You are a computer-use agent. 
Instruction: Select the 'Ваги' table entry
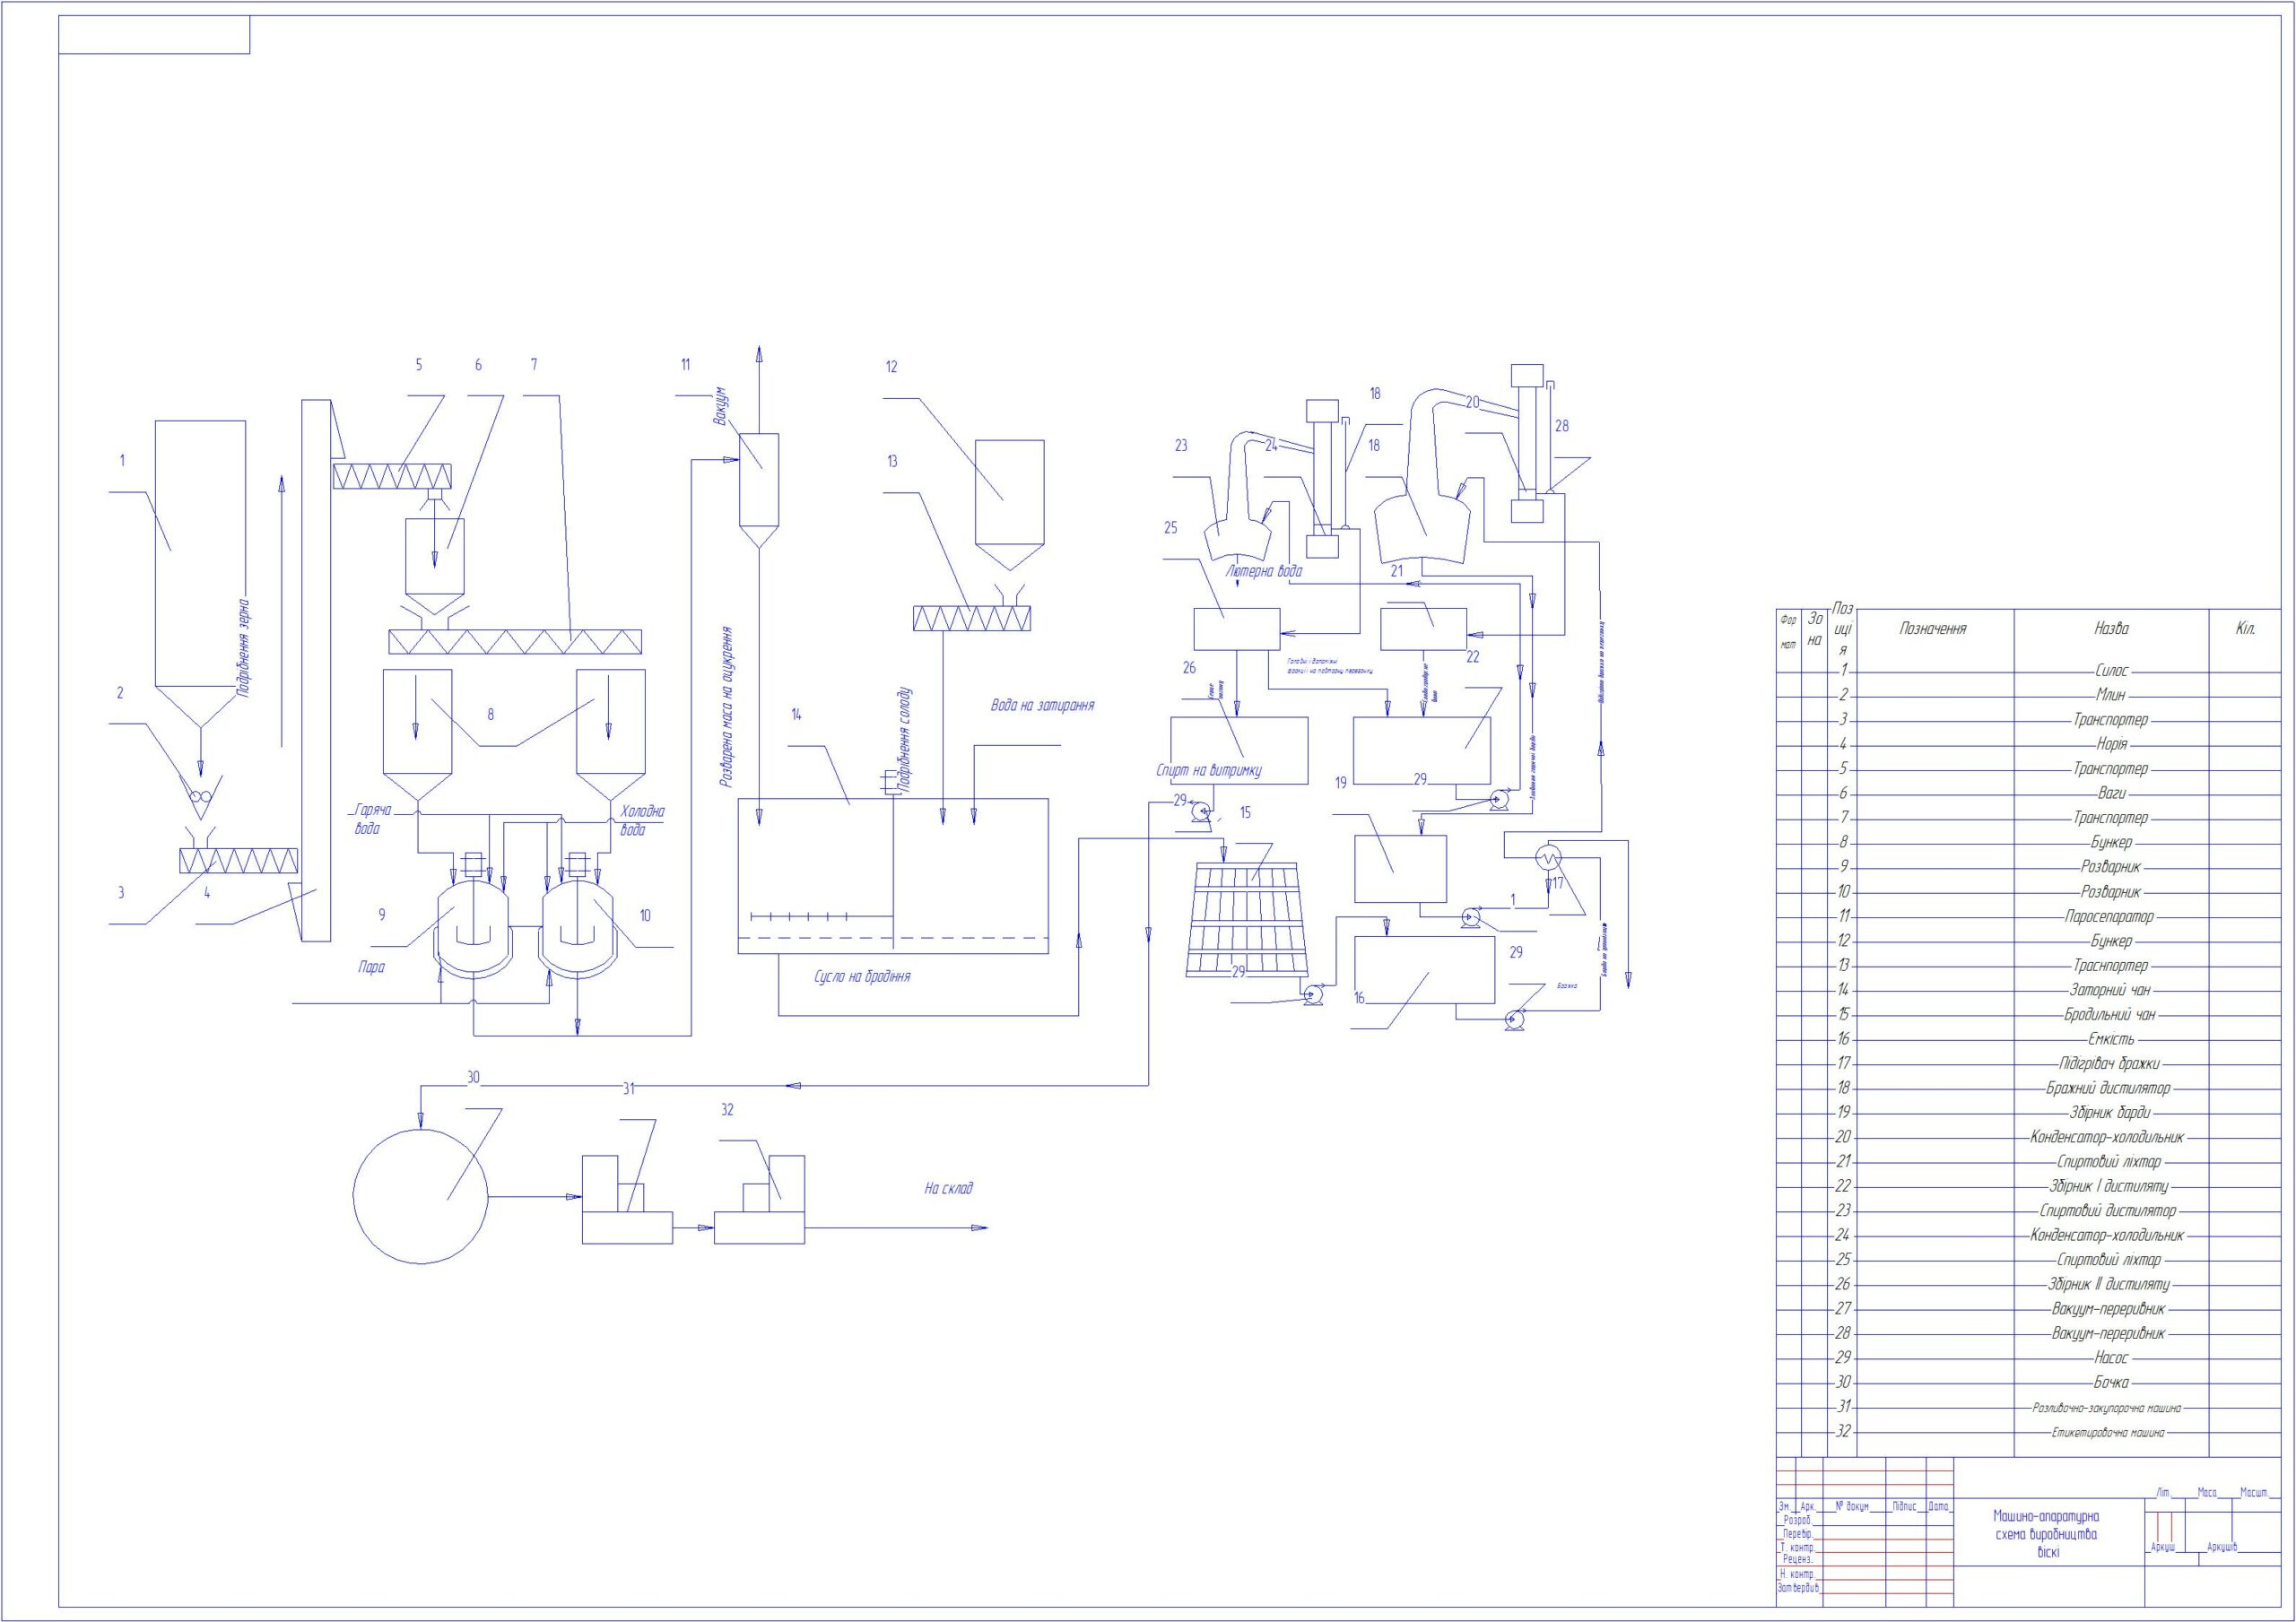2111,793
